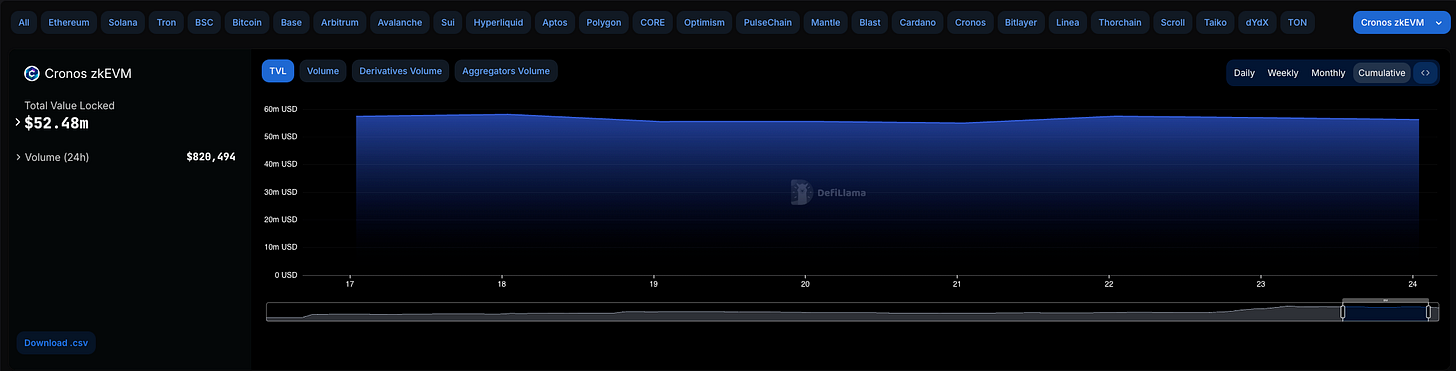Select the All chains filter

[x=24, y=22]
